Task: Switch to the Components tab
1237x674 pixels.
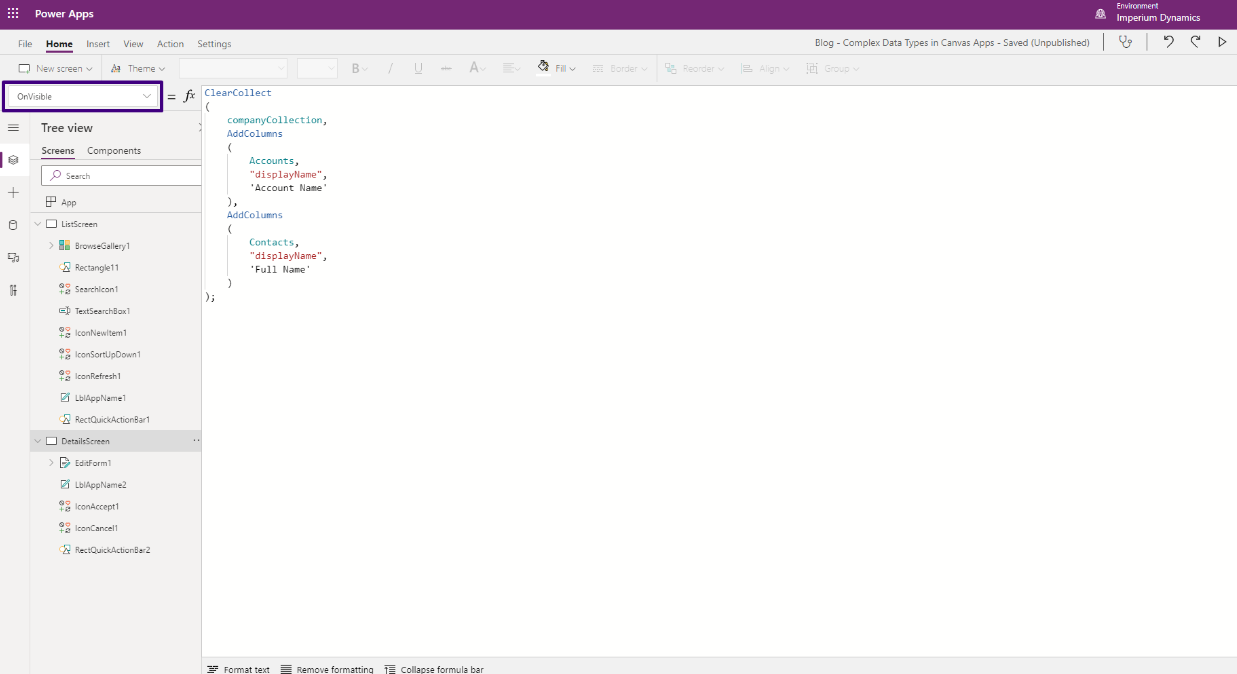Action: (x=114, y=151)
